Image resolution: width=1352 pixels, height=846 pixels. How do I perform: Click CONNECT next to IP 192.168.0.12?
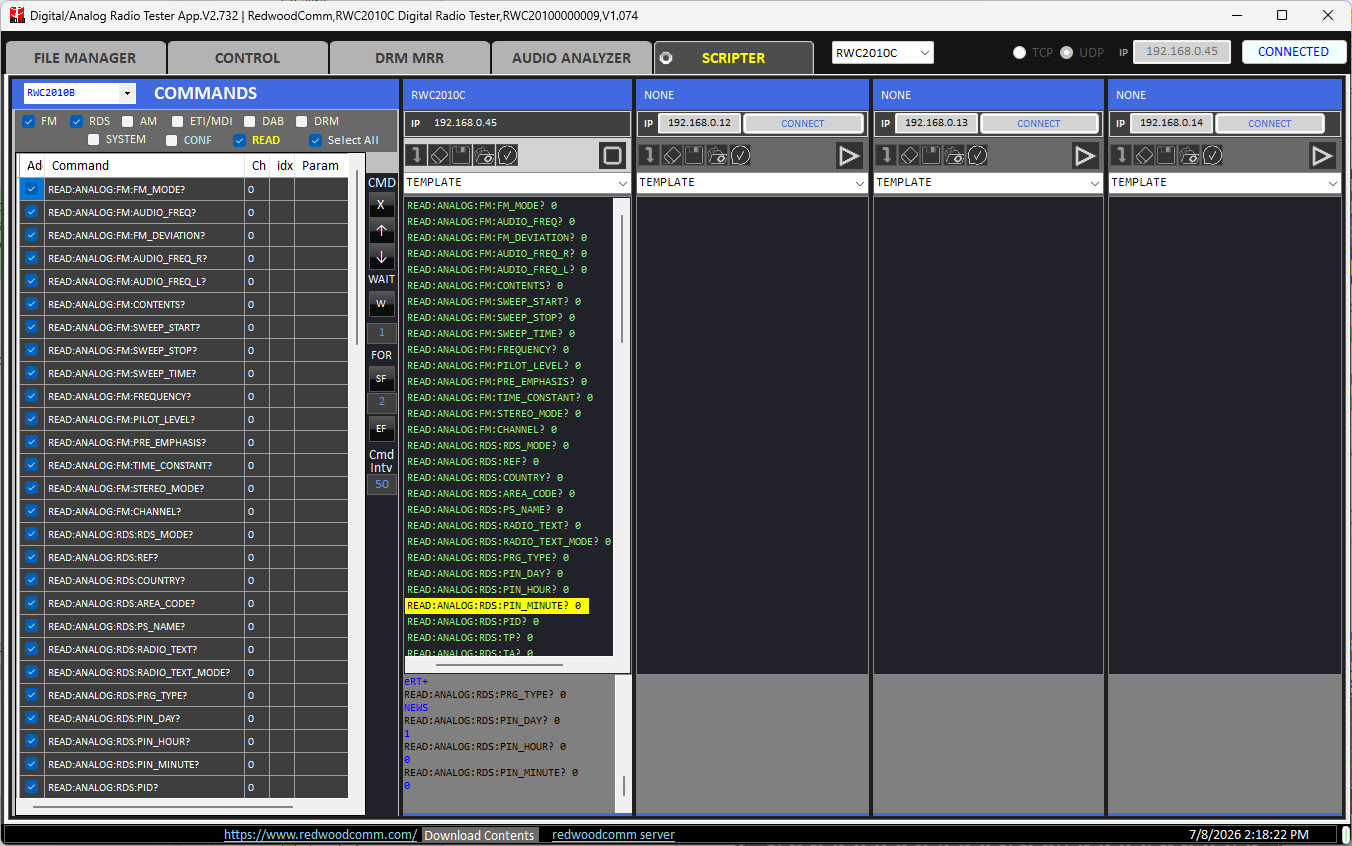click(803, 123)
